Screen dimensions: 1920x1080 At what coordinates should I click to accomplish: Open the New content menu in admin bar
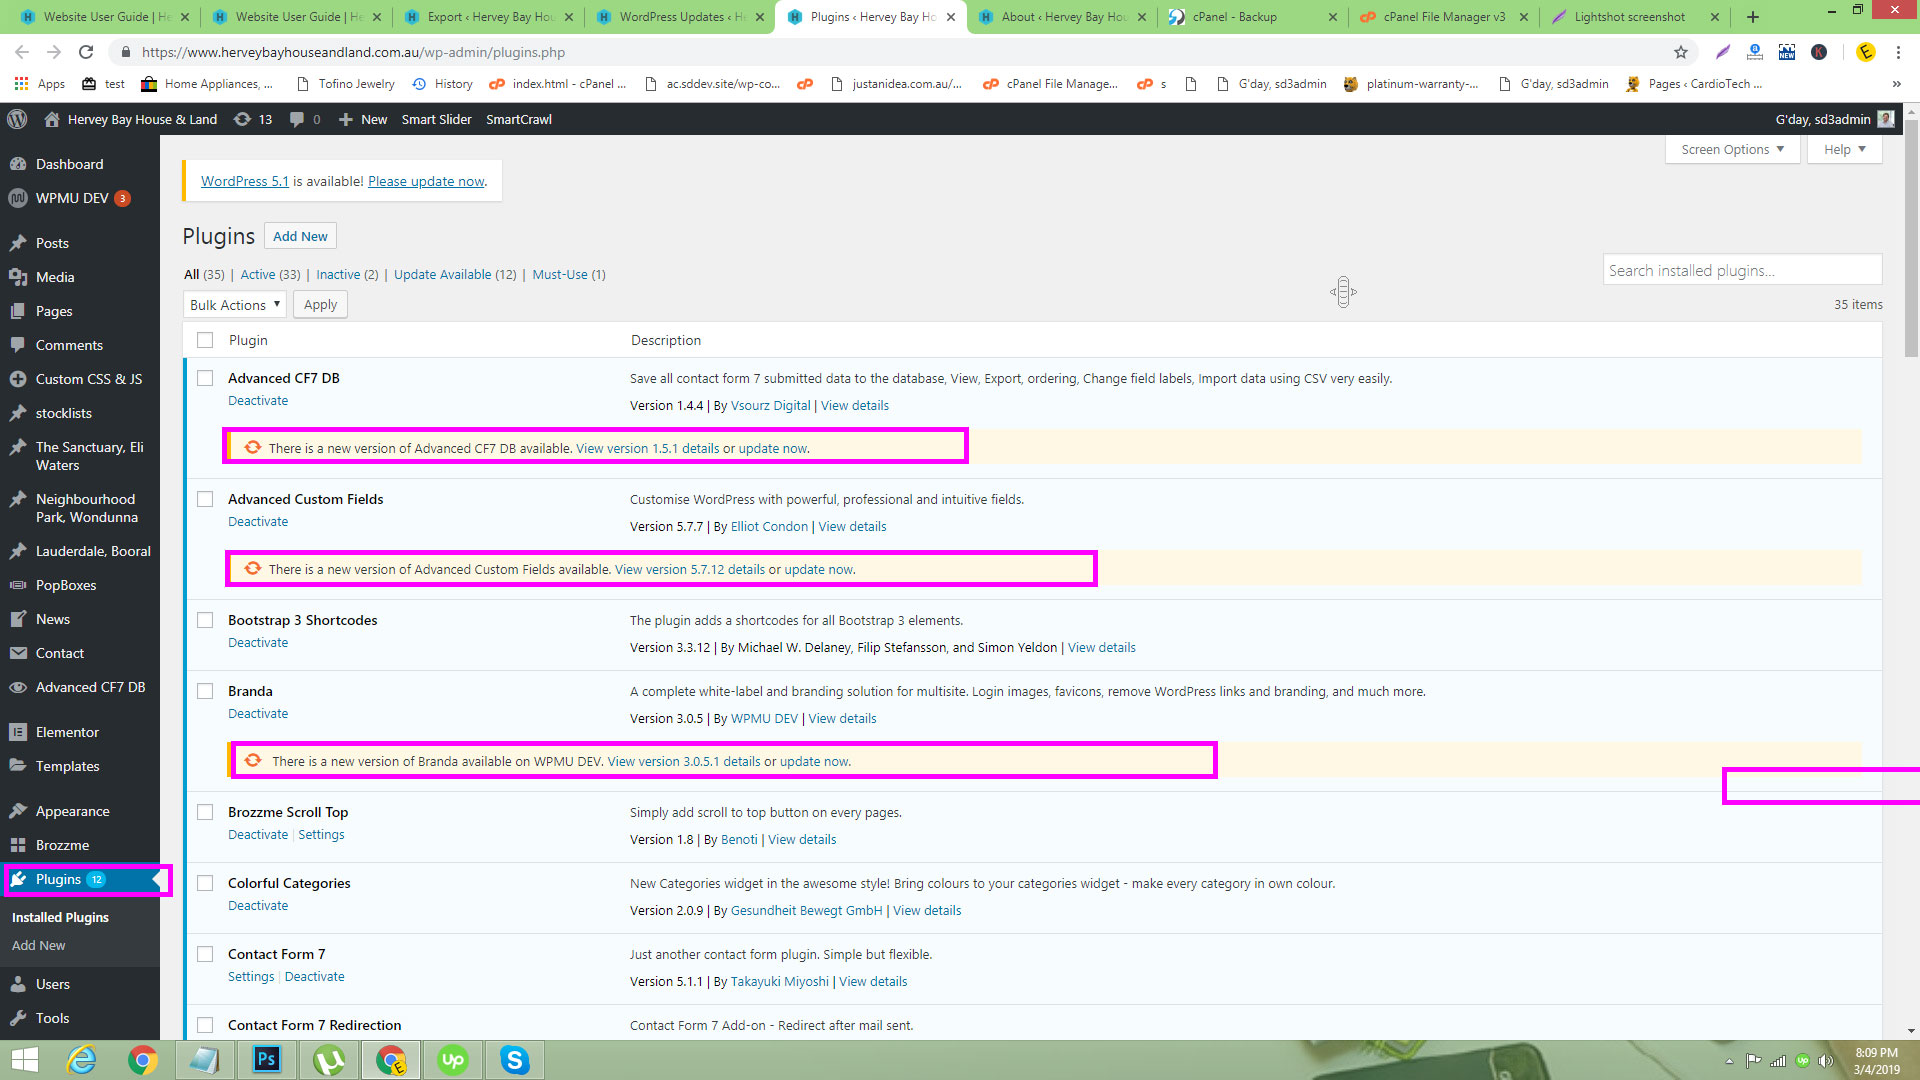363,119
